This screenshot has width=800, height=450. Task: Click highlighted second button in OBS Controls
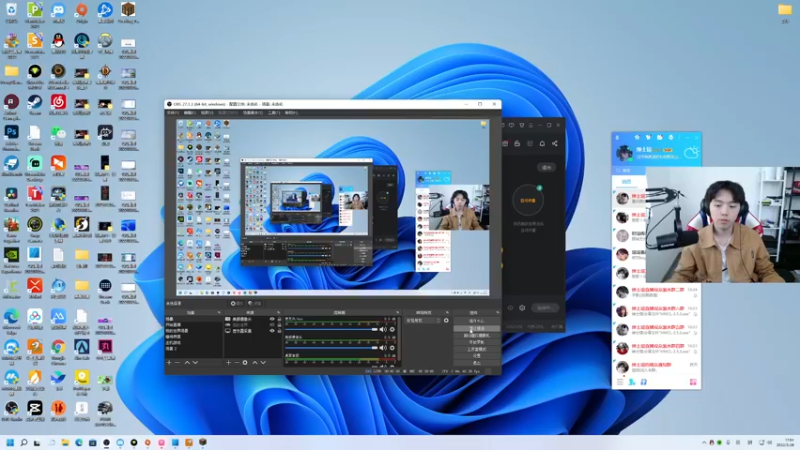[x=477, y=328]
